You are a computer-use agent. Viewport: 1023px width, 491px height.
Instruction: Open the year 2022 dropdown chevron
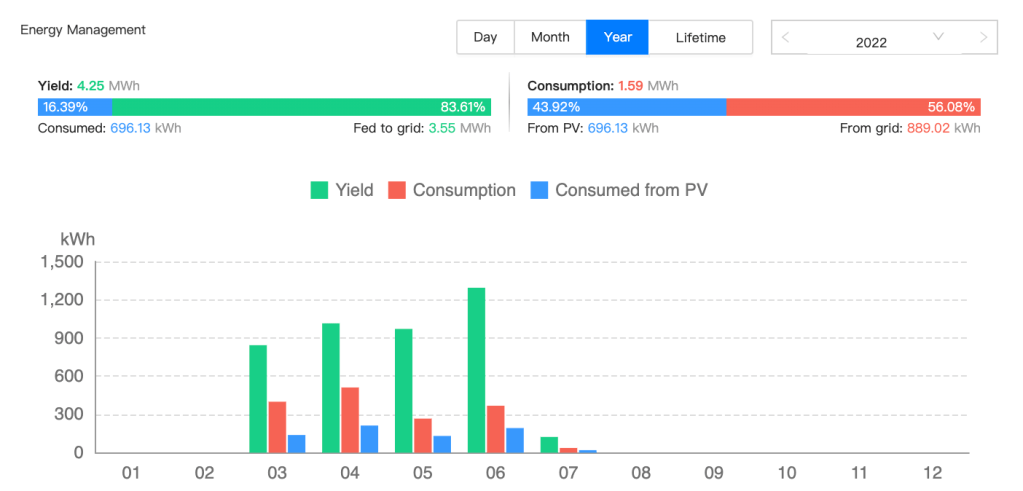938,37
